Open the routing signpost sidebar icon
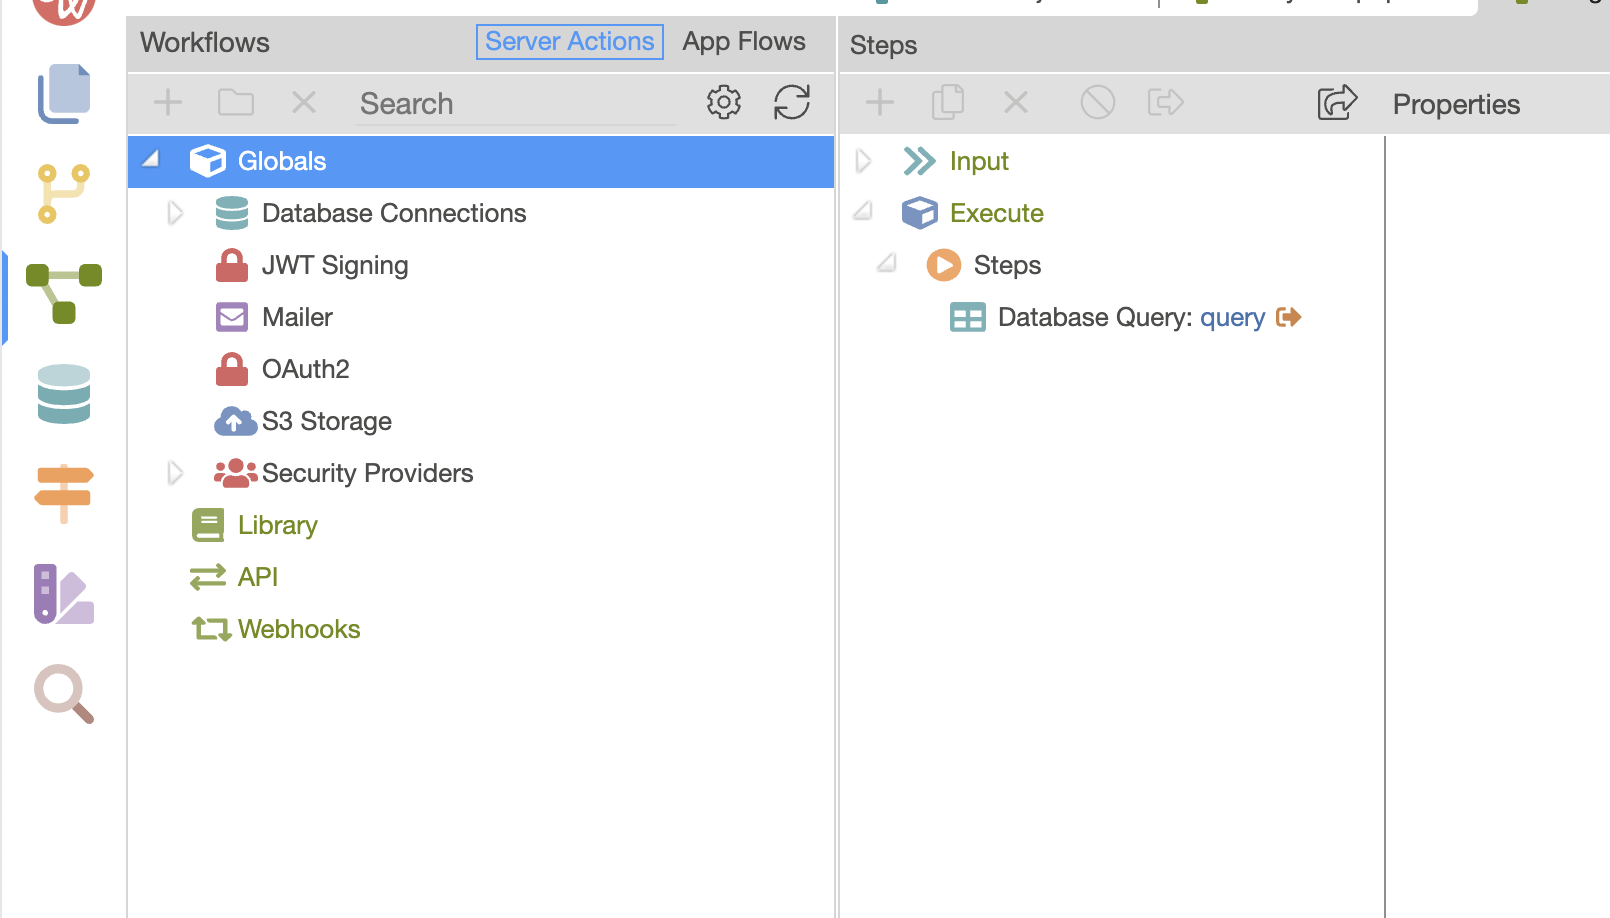The width and height of the screenshot is (1610, 918). (x=63, y=493)
